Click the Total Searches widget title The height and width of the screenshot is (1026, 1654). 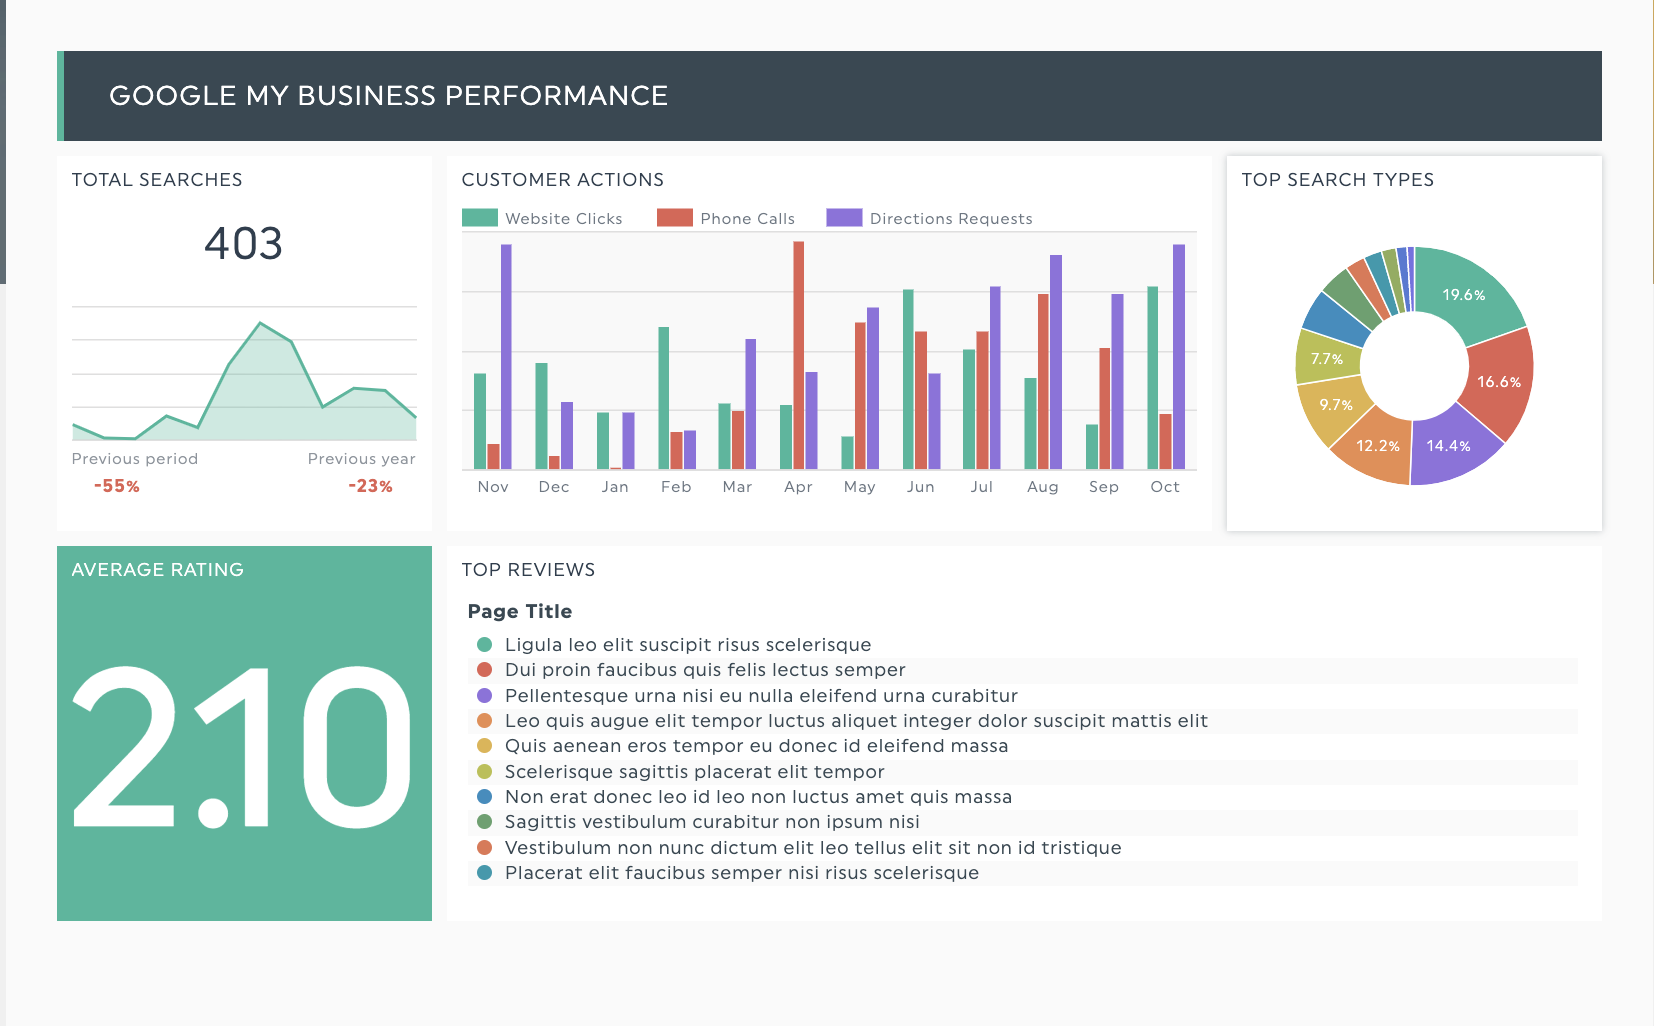click(157, 180)
